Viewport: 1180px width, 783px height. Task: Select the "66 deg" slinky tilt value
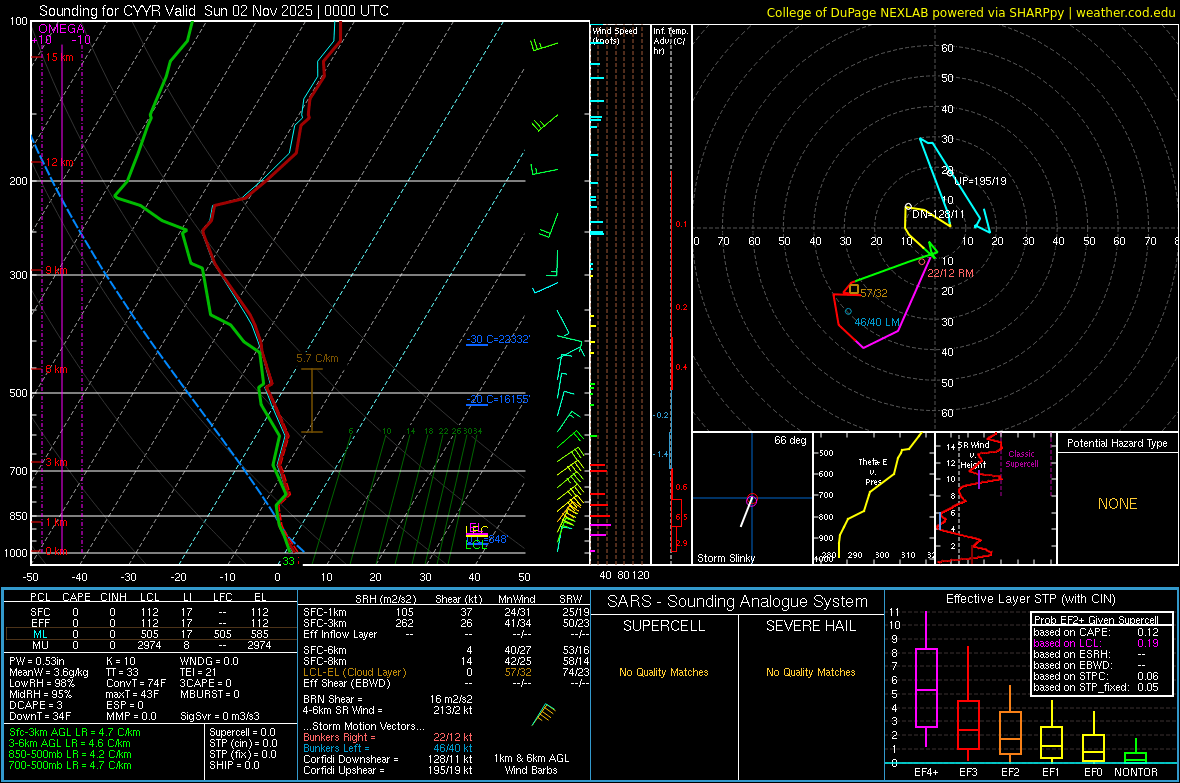point(790,440)
